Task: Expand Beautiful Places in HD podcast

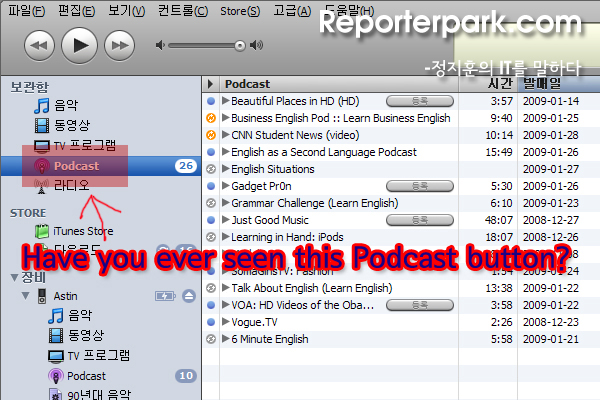Action: point(226,101)
